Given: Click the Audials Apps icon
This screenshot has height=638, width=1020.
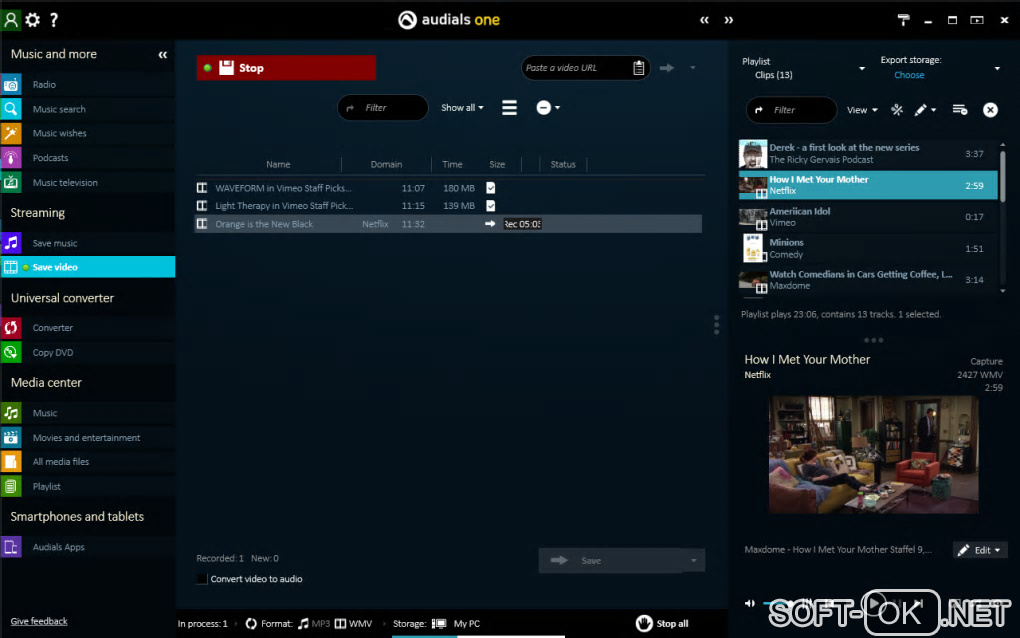Looking at the screenshot, I should pos(11,547).
